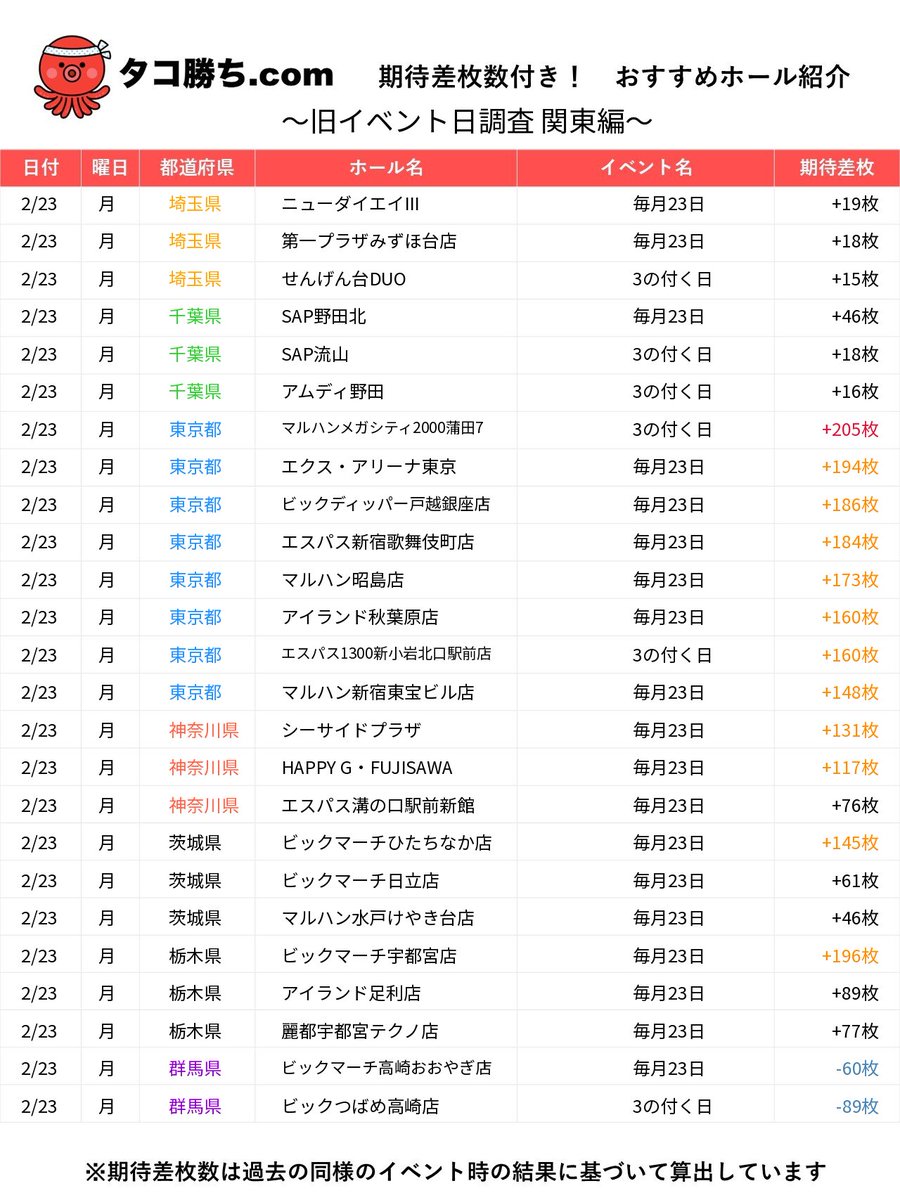
Task: Click the +194枚 expected value
Action: tap(850, 467)
